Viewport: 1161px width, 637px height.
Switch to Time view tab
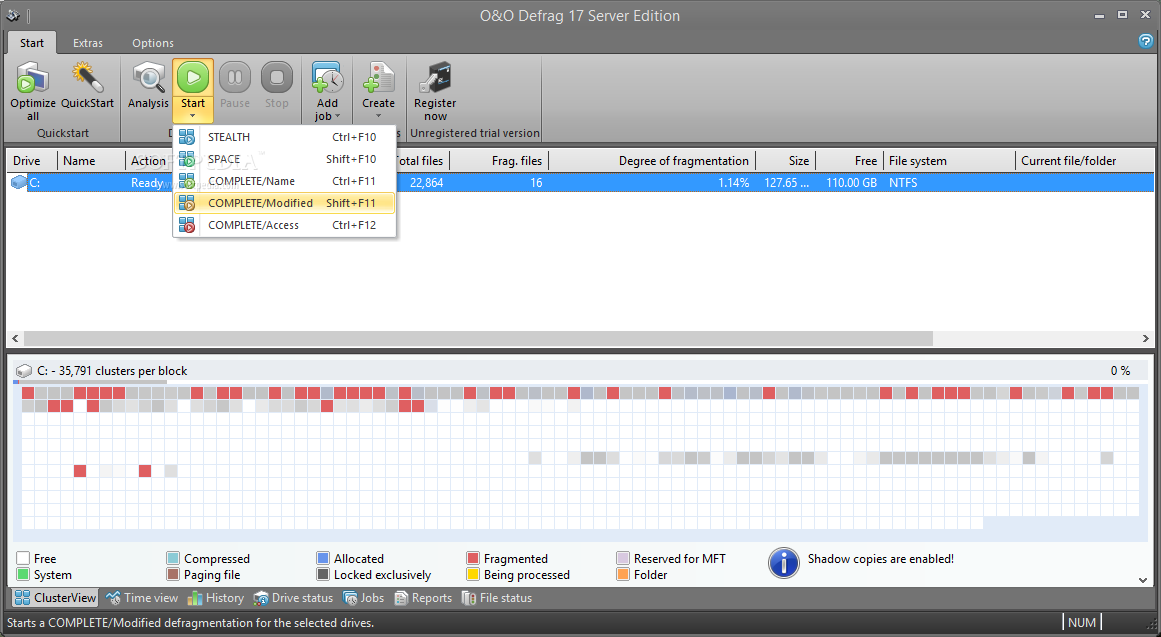pos(142,598)
